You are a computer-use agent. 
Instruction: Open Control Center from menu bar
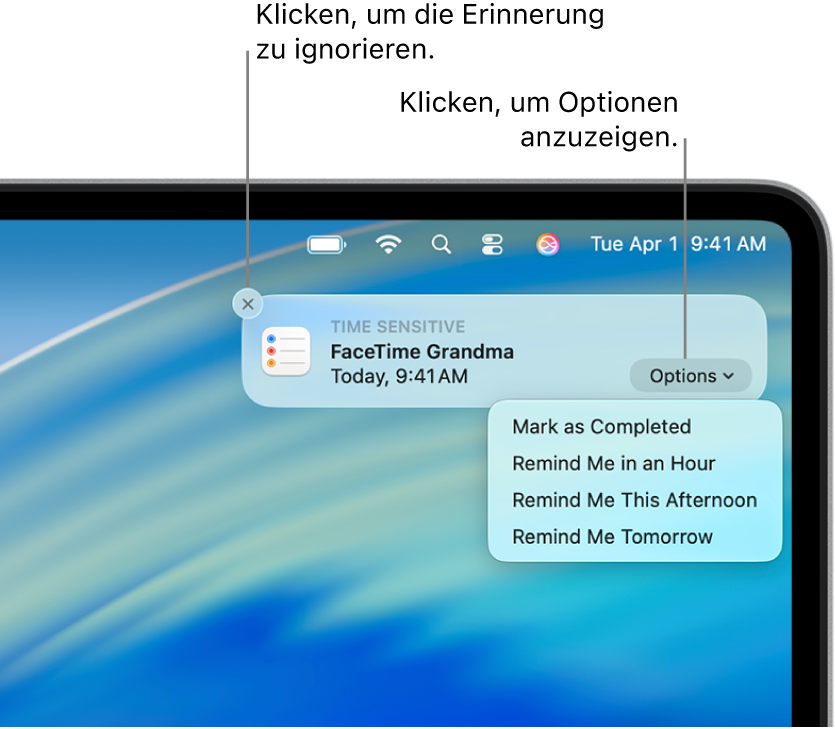tap(492, 245)
